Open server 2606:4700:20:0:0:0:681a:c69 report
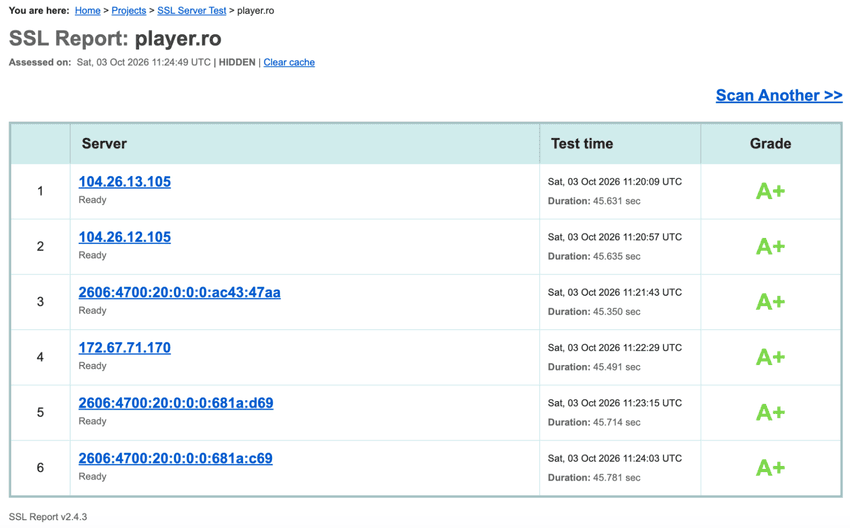The image size is (850, 528). (x=176, y=458)
